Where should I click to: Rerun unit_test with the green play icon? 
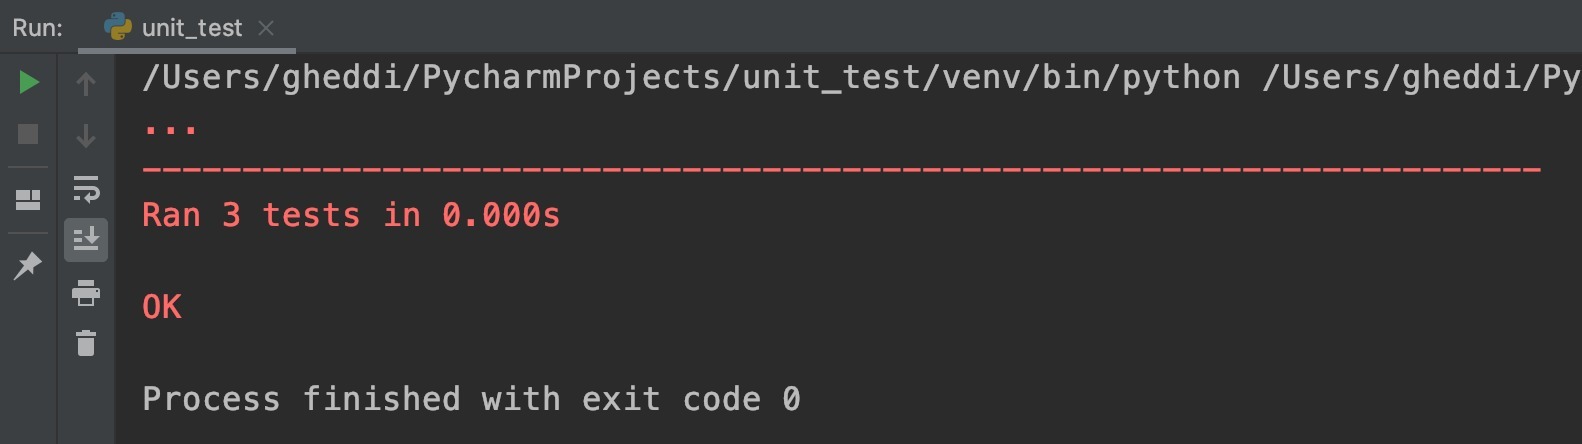pyautogui.click(x=29, y=82)
